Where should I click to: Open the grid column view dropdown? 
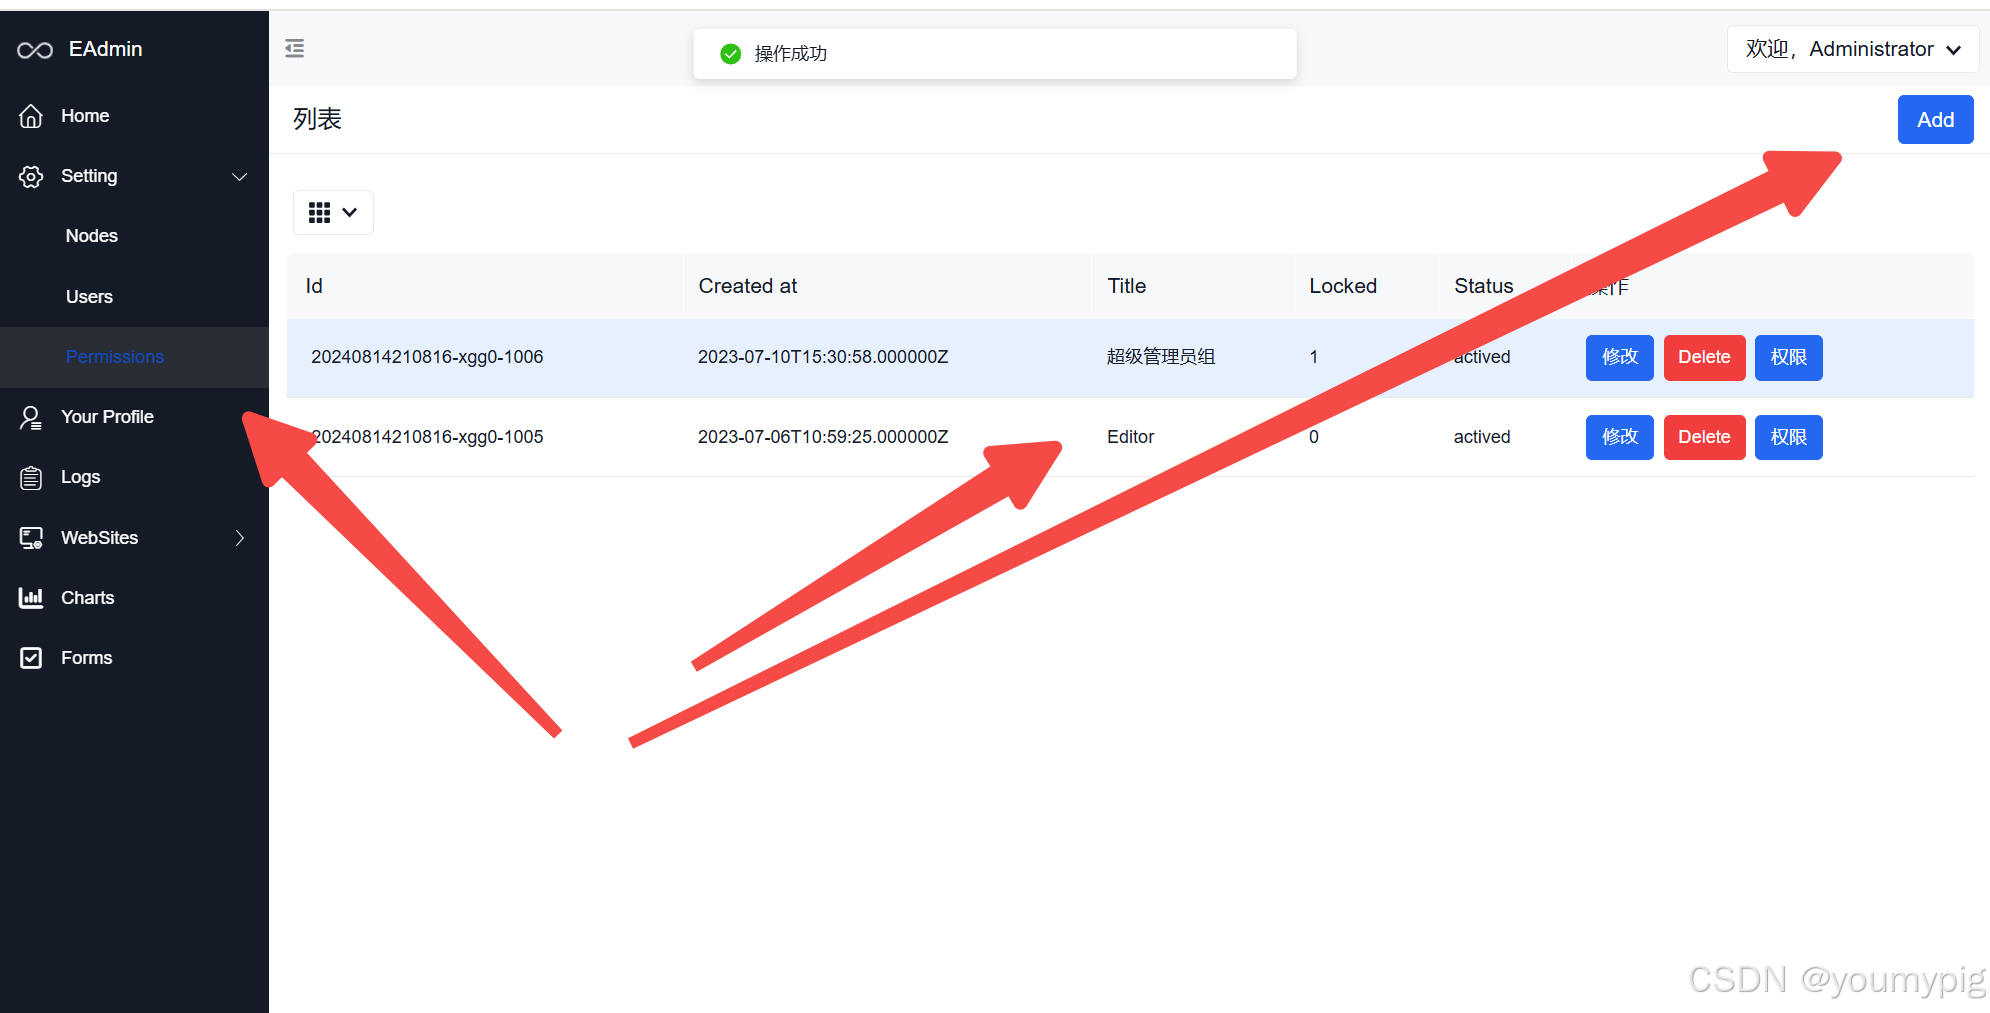(333, 212)
